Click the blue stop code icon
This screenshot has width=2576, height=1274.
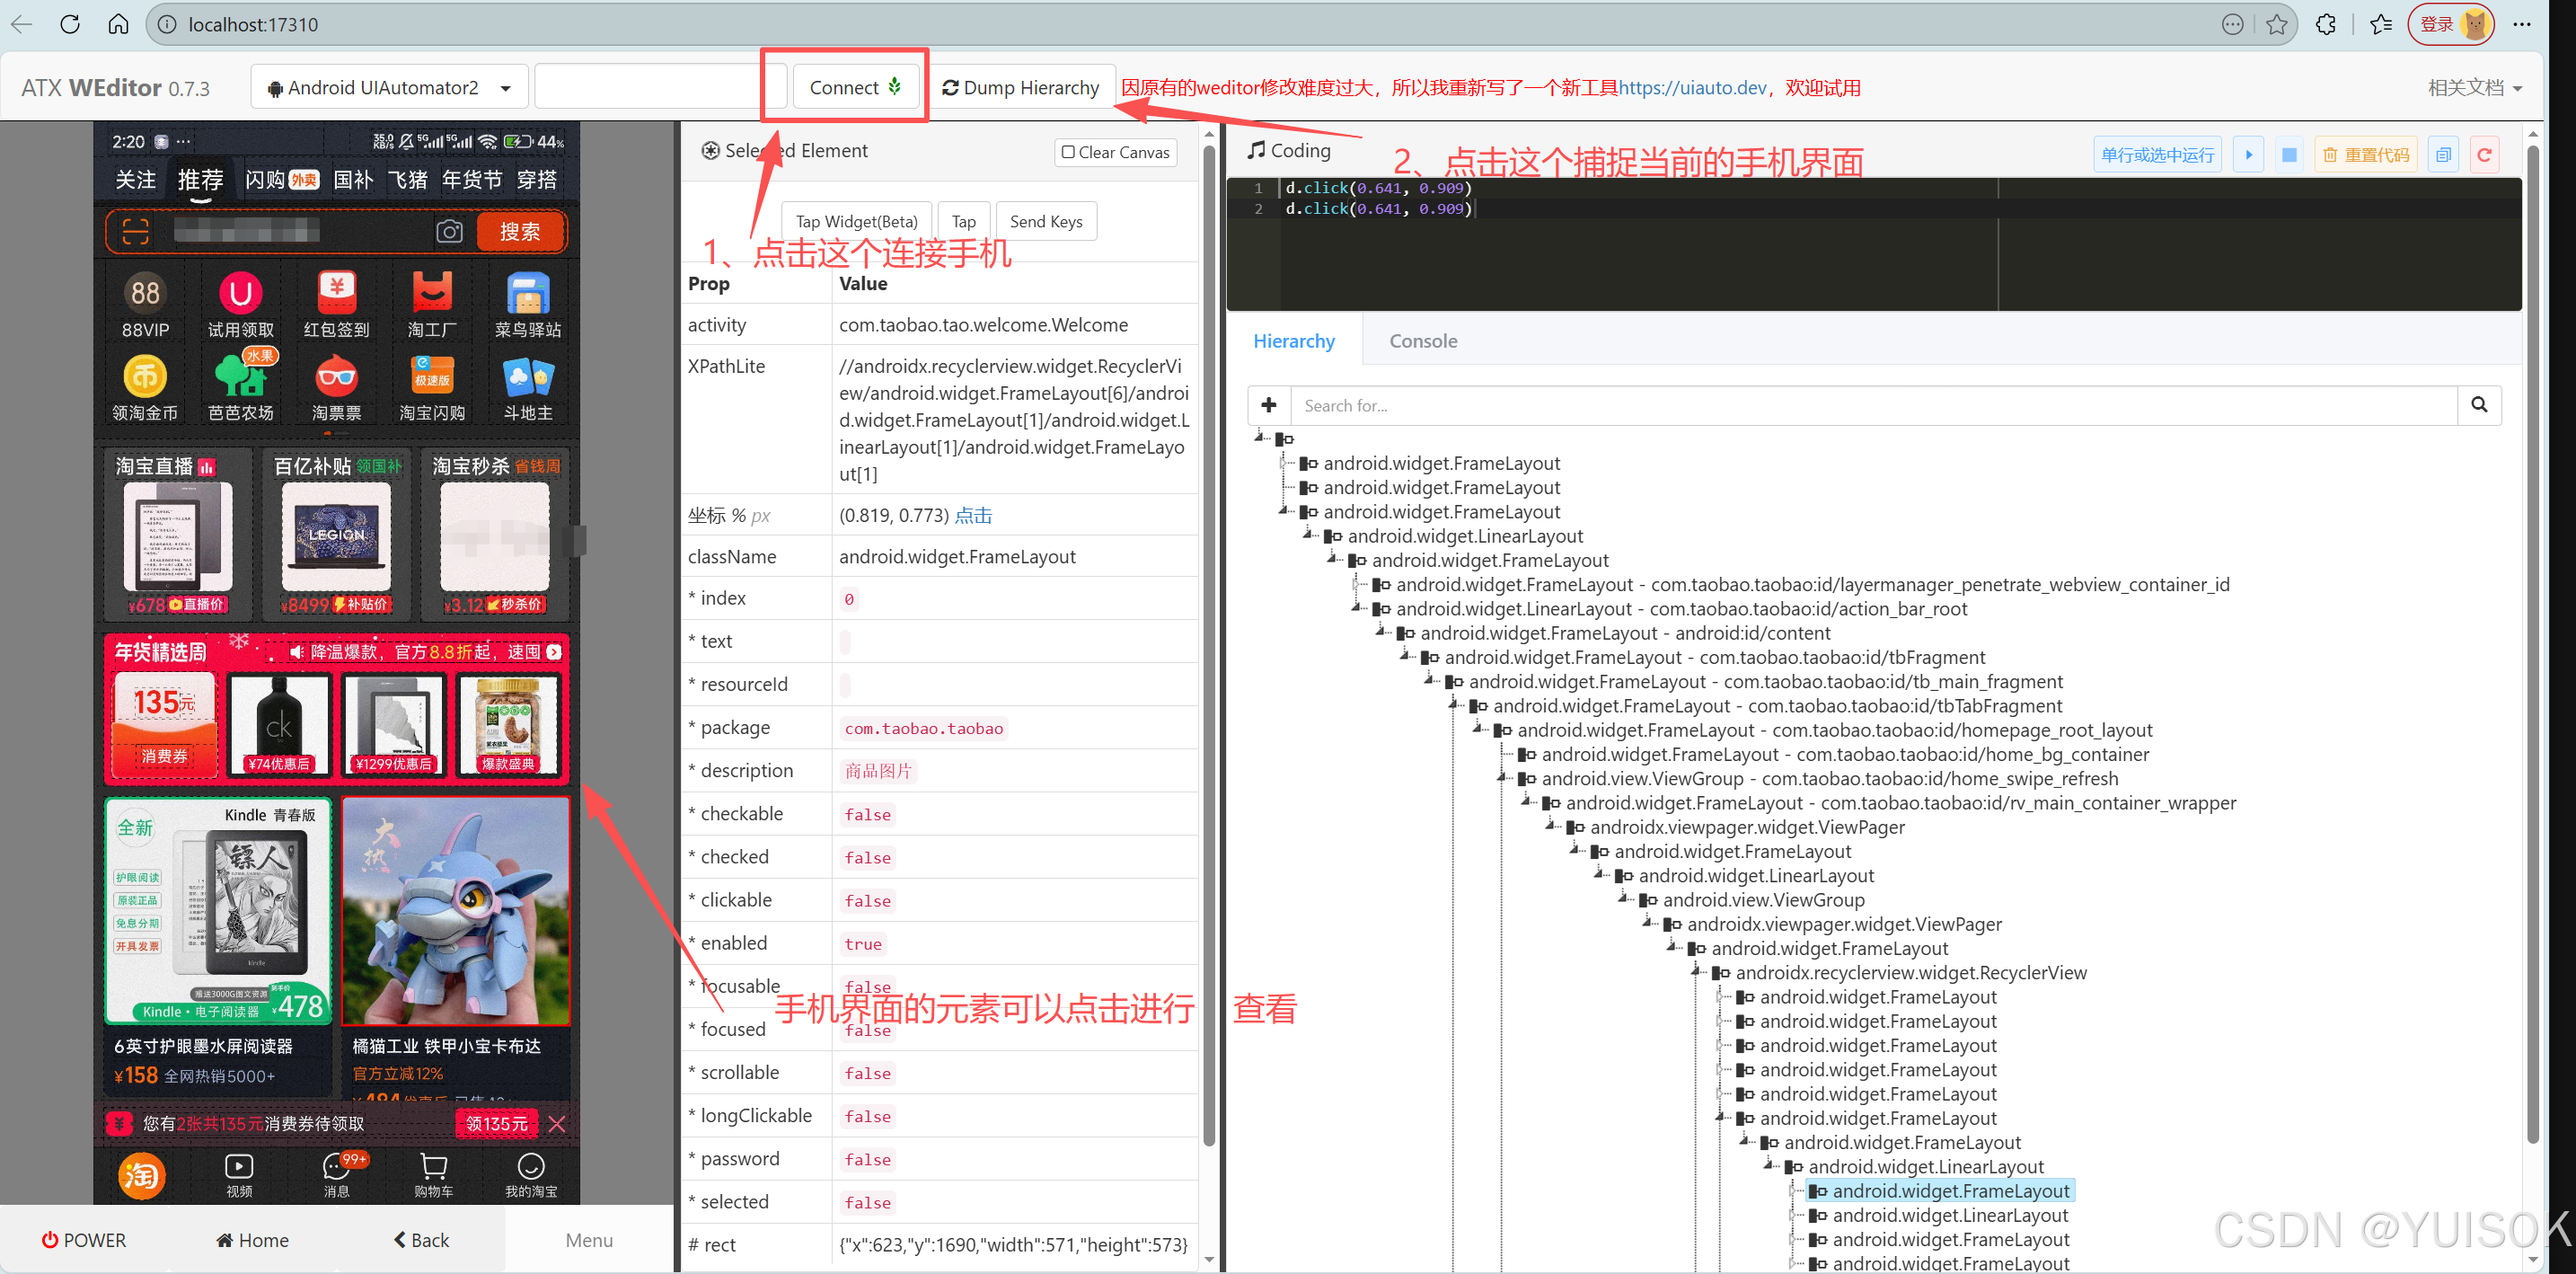point(2289,154)
